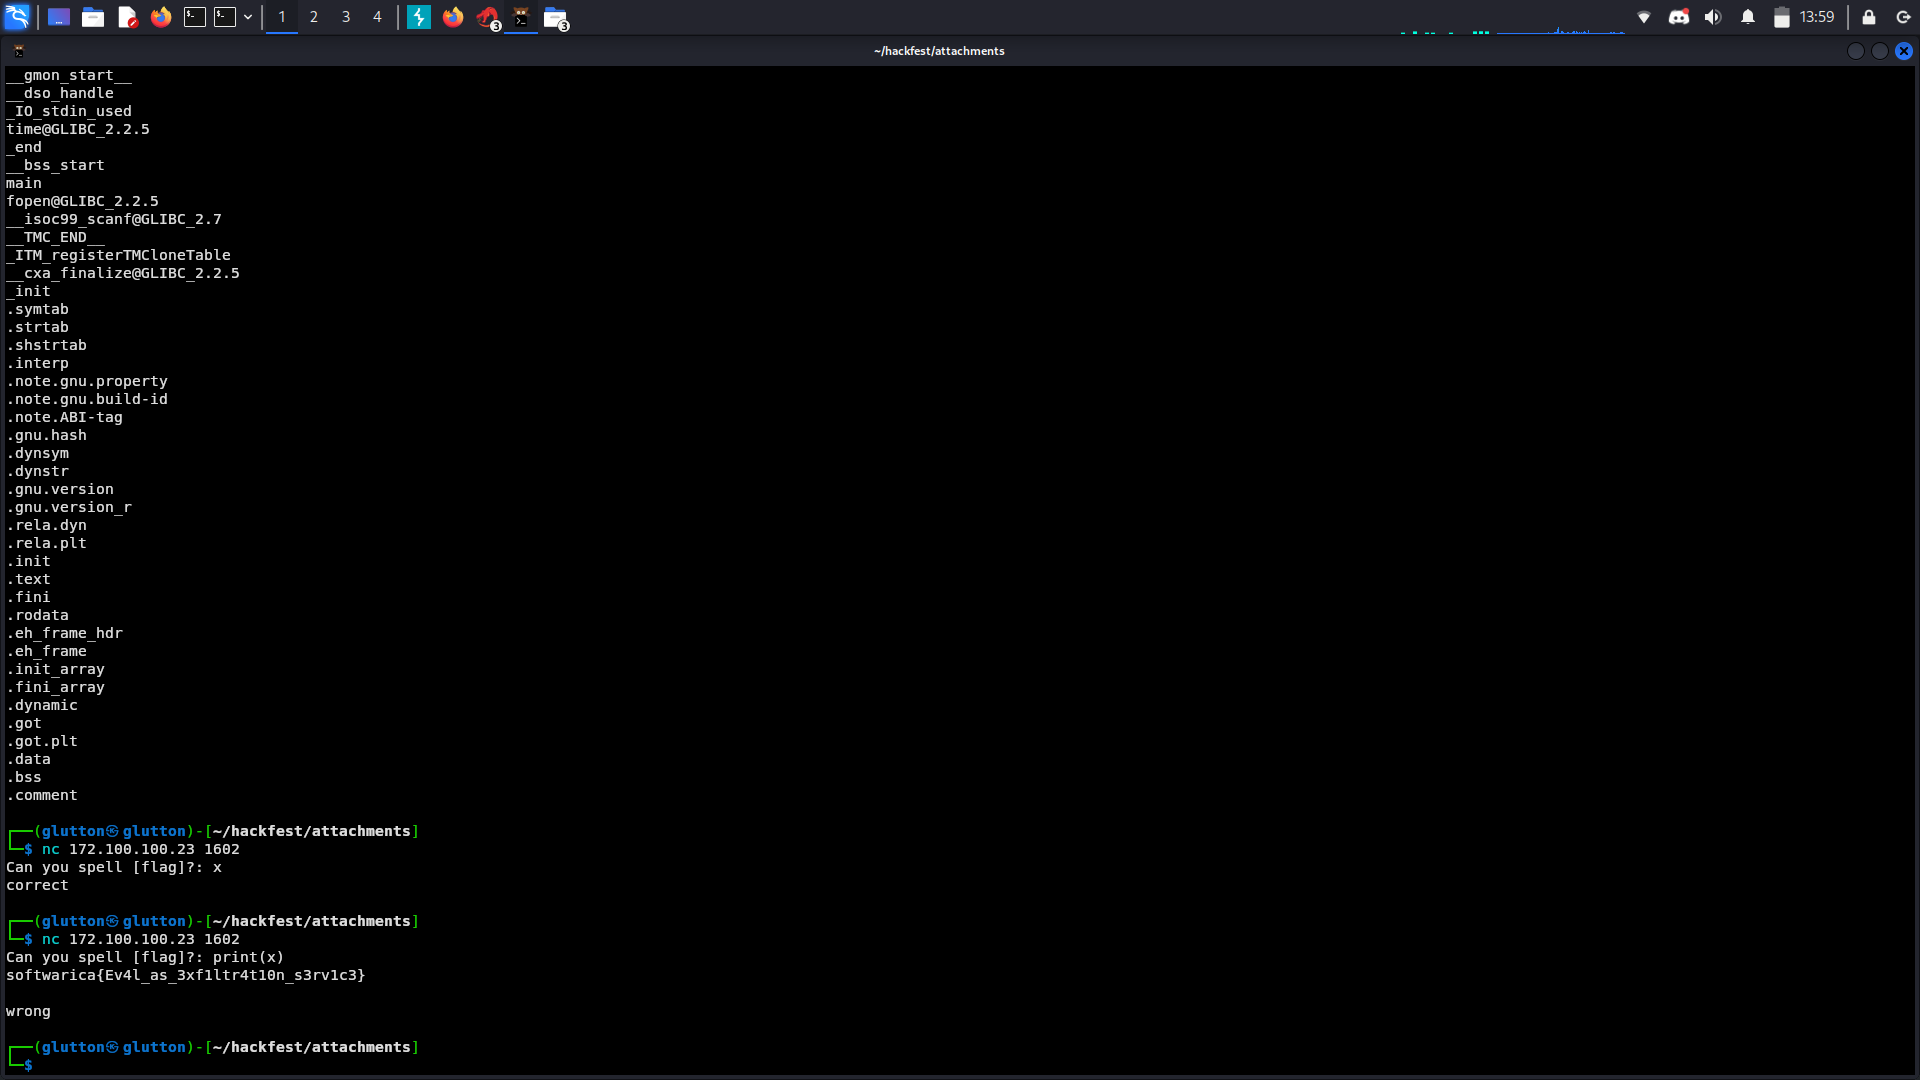Open the notifications bell icon
Viewport: 1920px width, 1080px height.
pos(1747,16)
